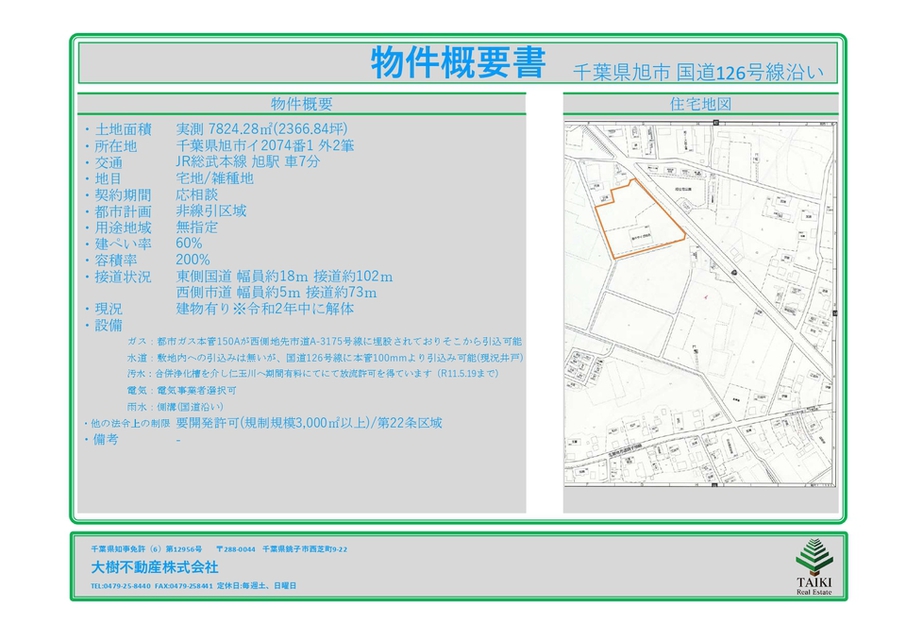Click the TAIKI Real Estate tree logo
This screenshot has height=640, width=906.
(x=814, y=566)
